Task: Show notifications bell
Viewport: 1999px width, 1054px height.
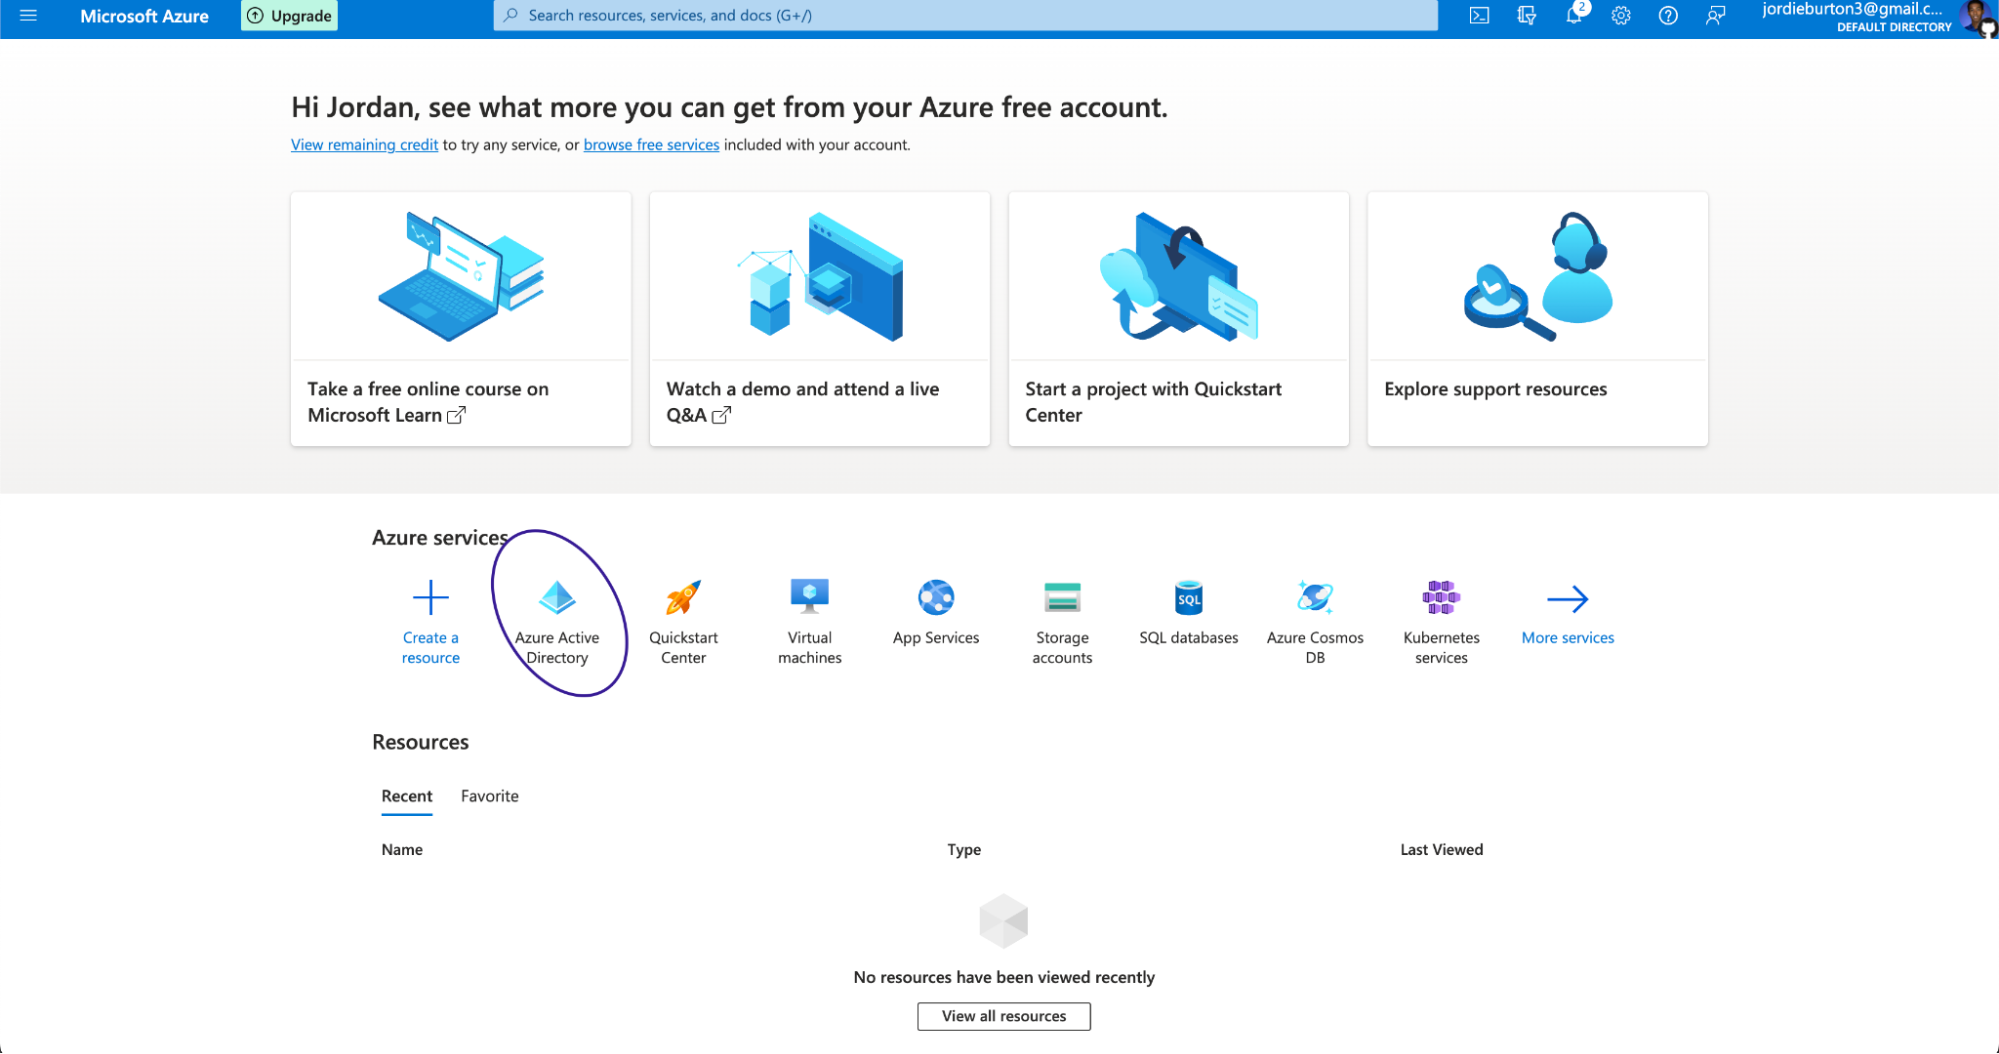Action: [x=1574, y=16]
